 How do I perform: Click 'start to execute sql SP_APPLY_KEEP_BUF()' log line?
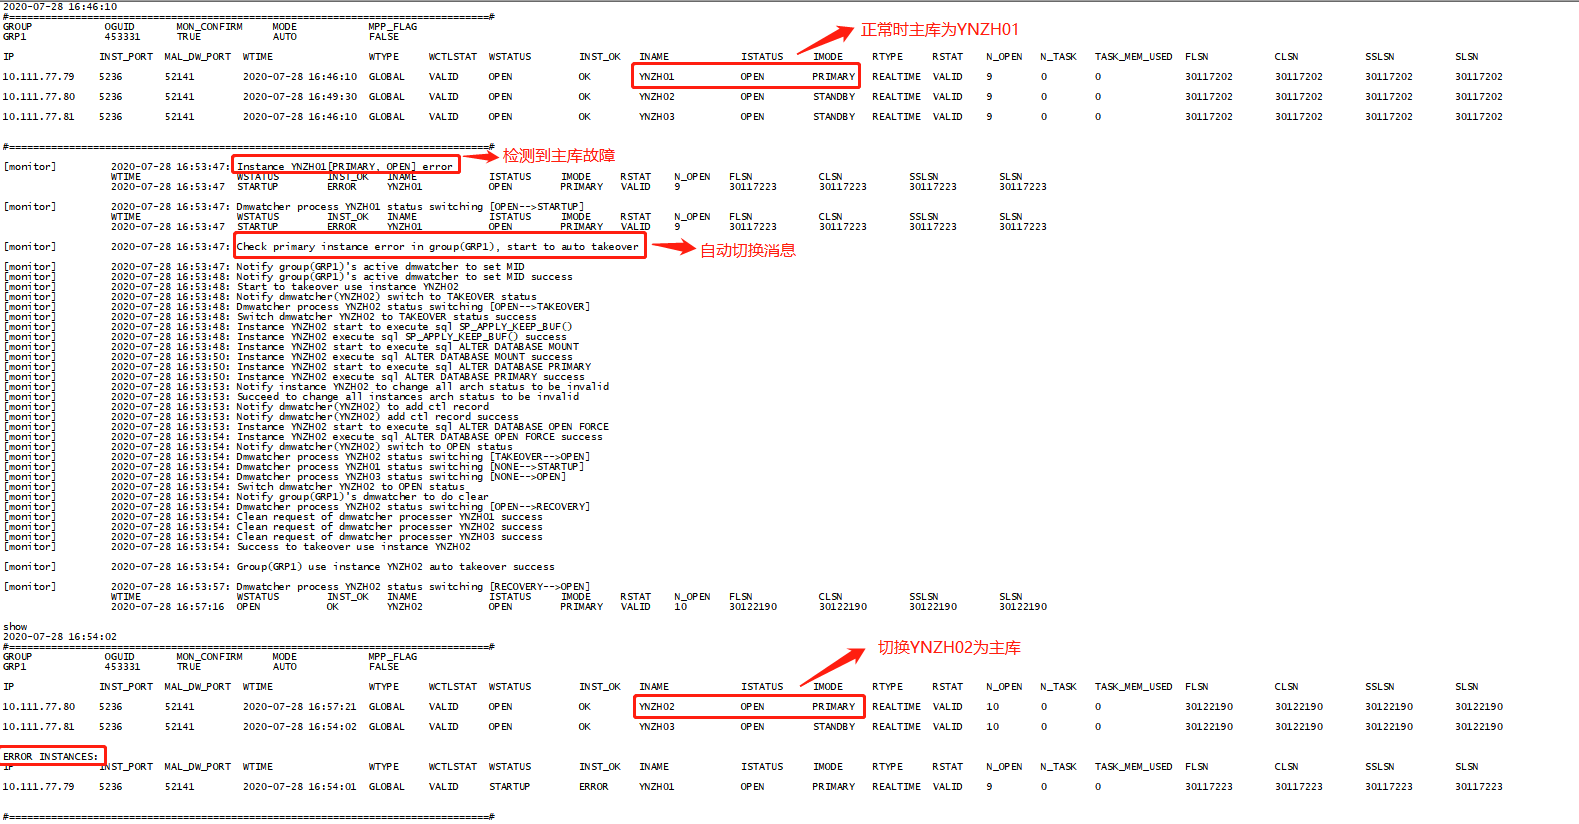[404, 327]
